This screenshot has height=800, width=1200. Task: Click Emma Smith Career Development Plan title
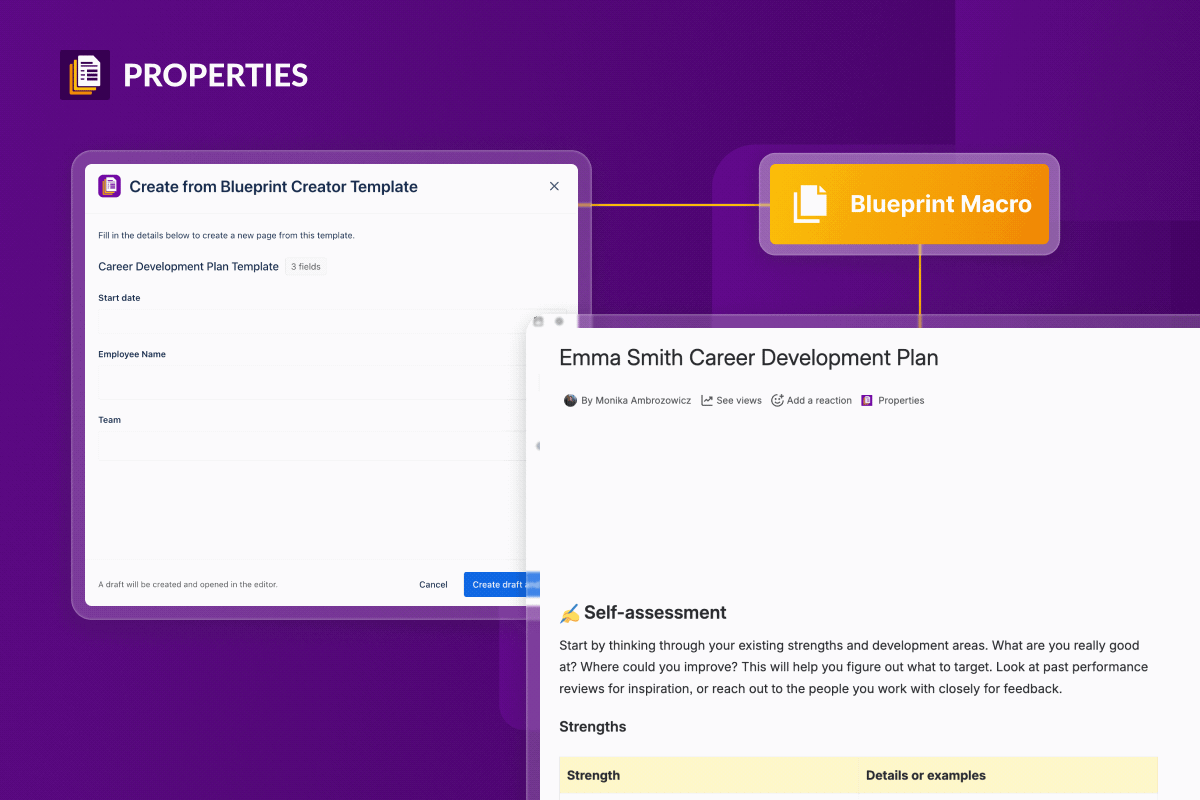click(x=749, y=358)
